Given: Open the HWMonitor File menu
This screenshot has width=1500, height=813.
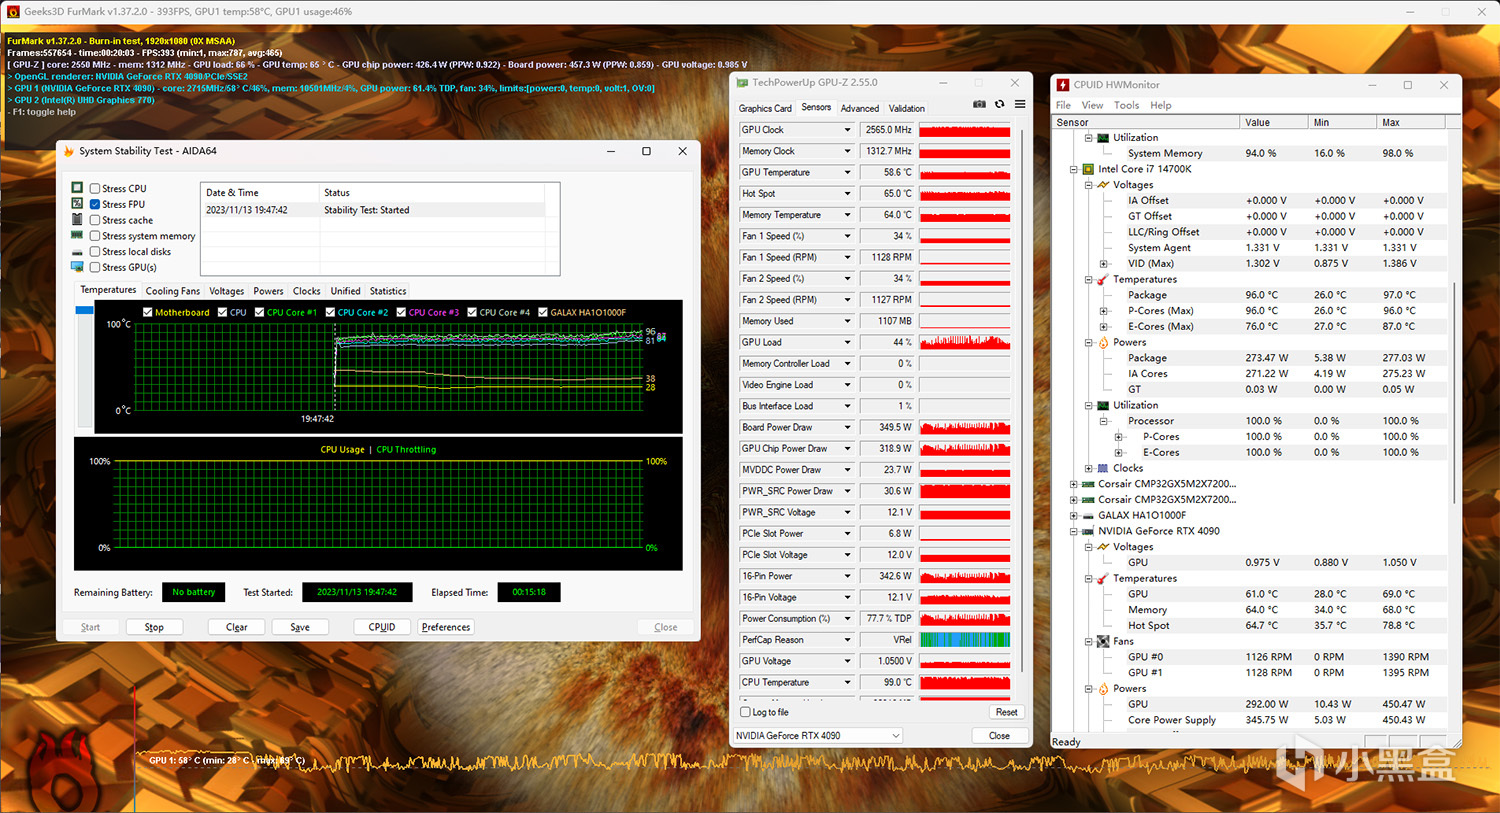Looking at the screenshot, I should [x=1063, y=105].
